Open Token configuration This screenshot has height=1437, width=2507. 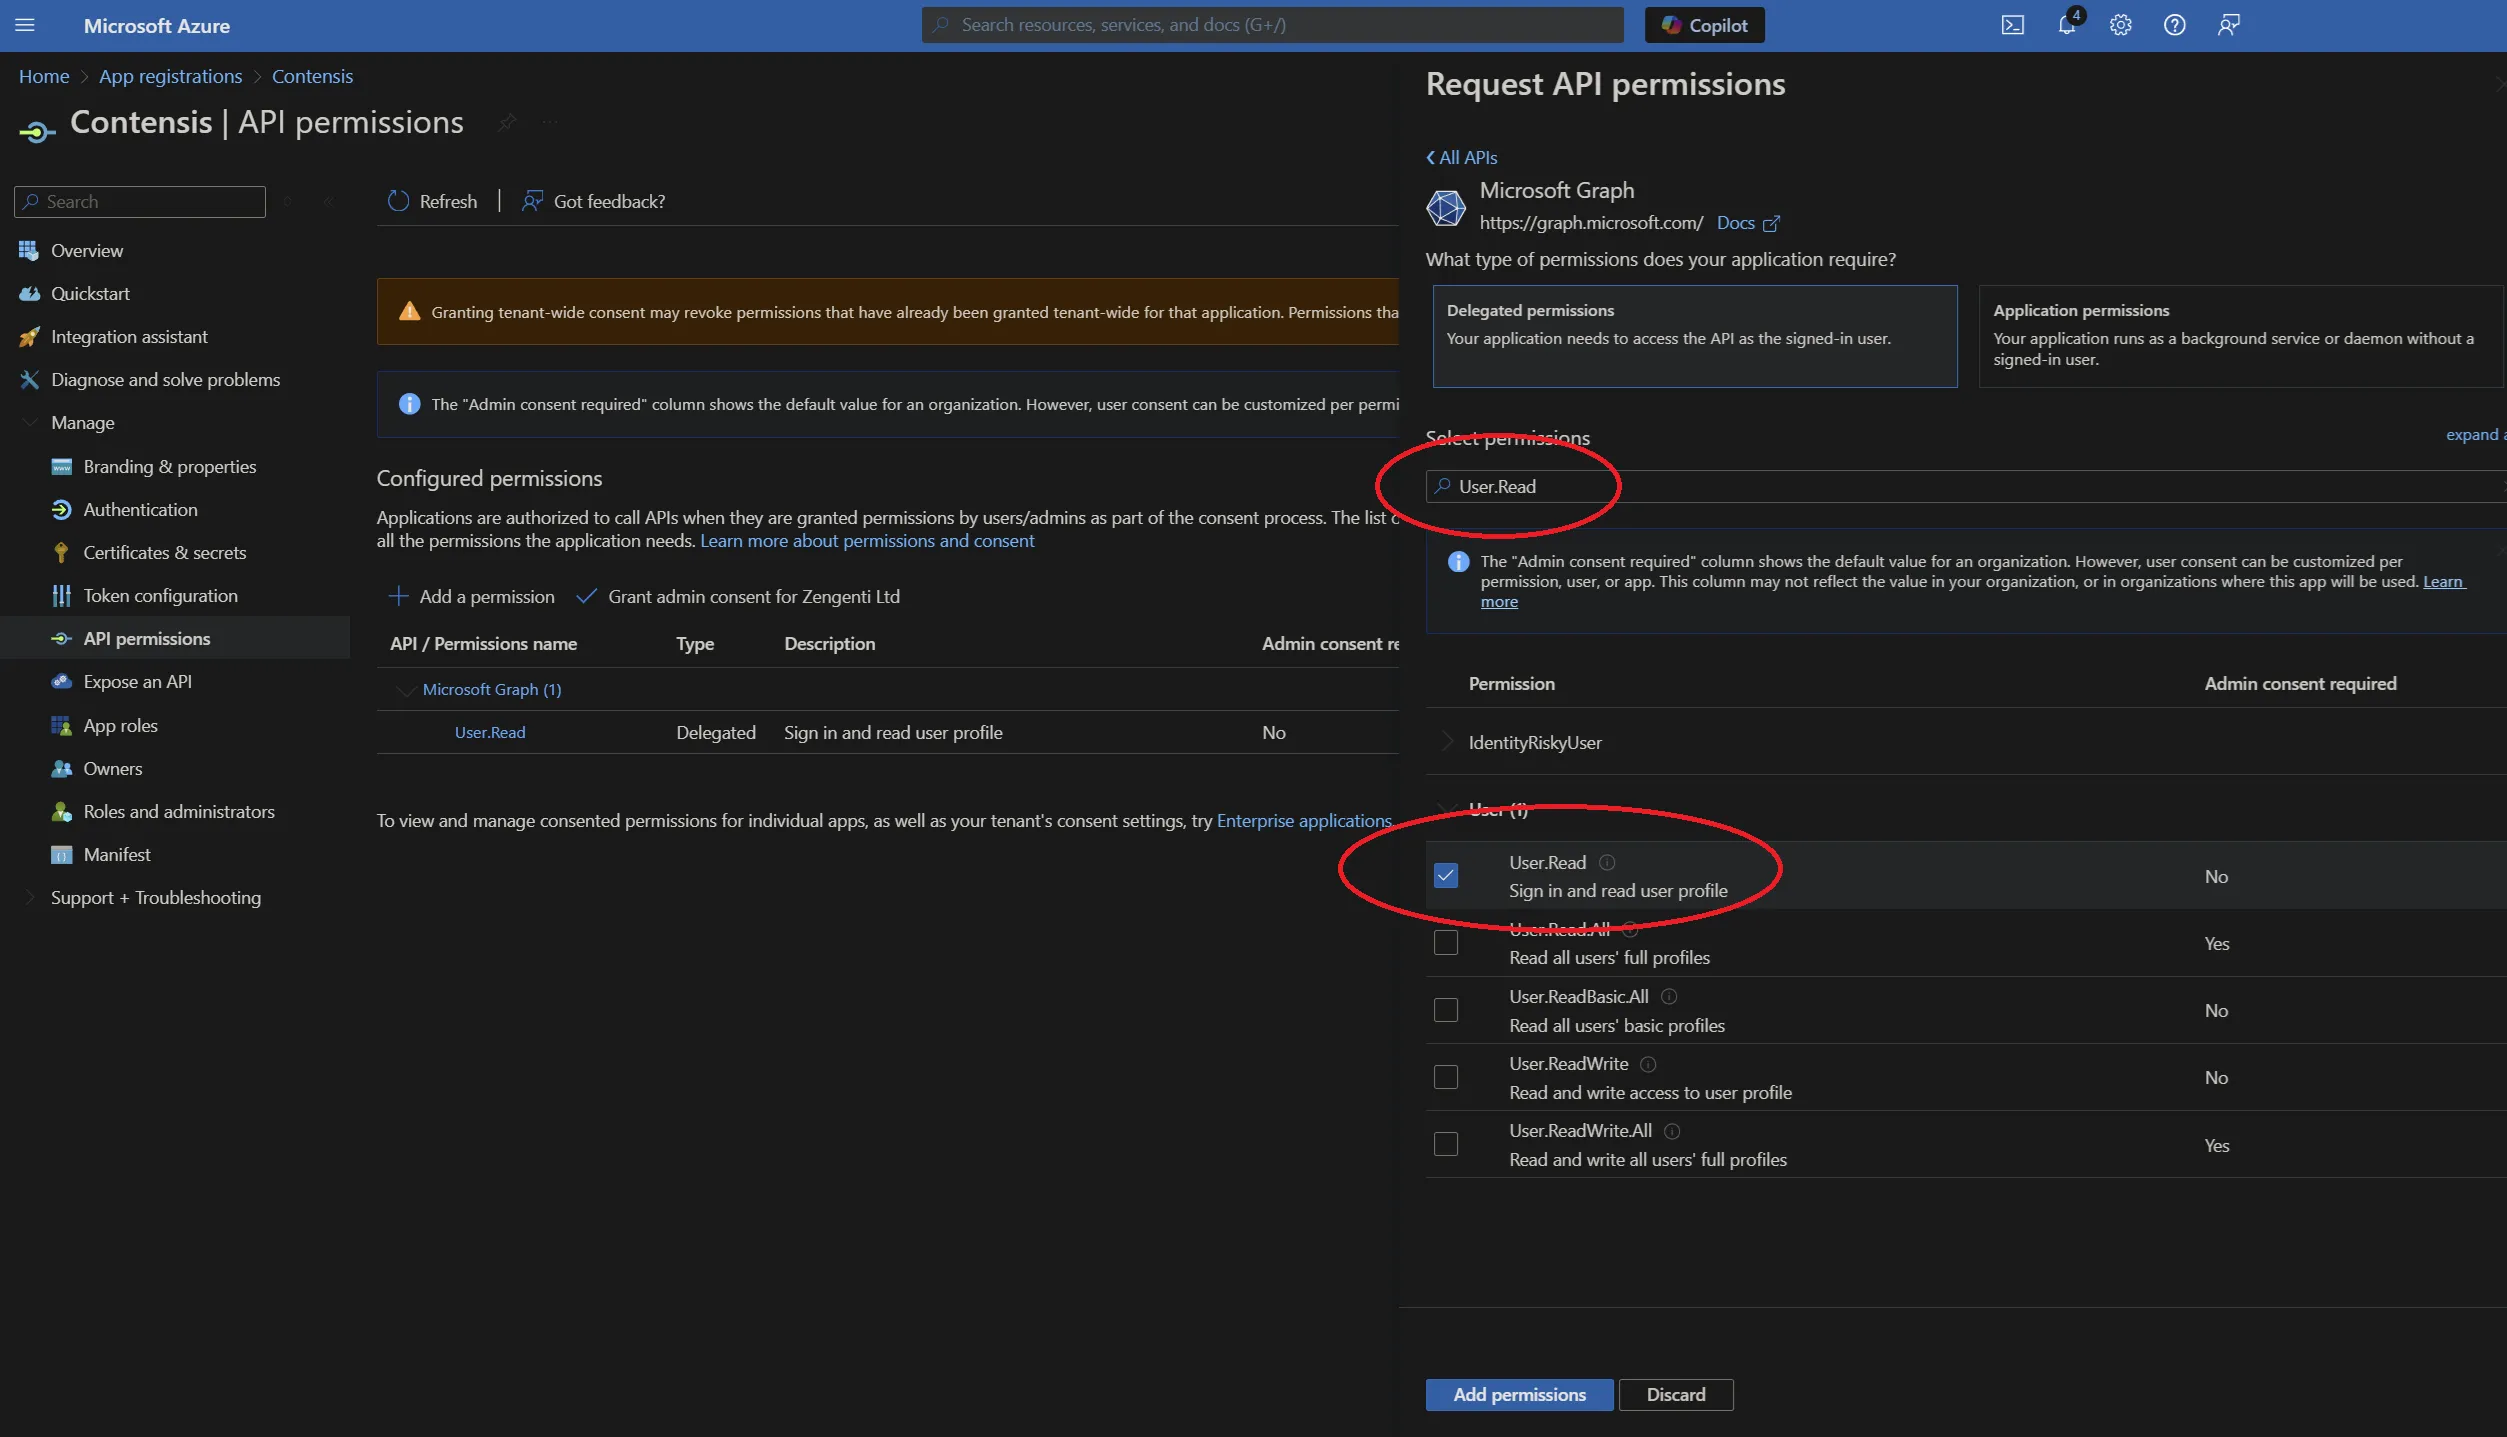[x=160, y=595]
